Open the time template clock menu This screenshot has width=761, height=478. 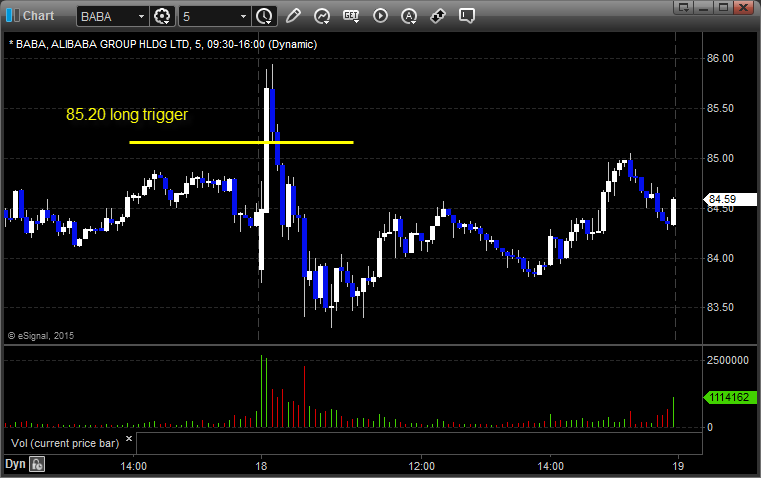click(265, 16)
